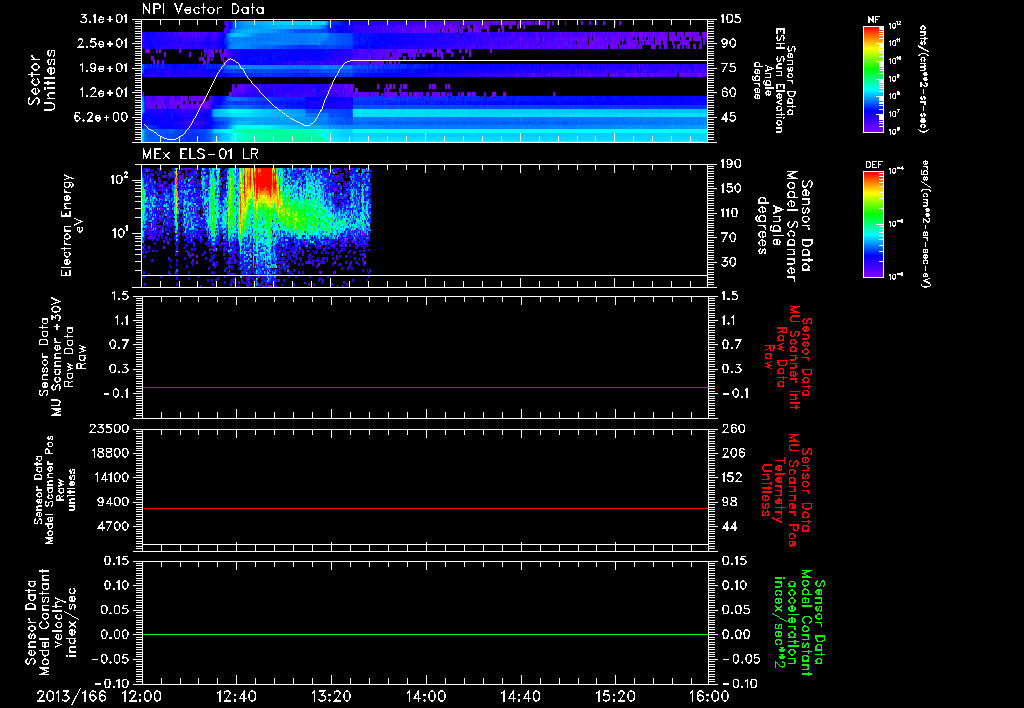Viewport: 1024px width, 708px height.
Task: Click the 23500 scanner position tick value
Action: [108, 429]
